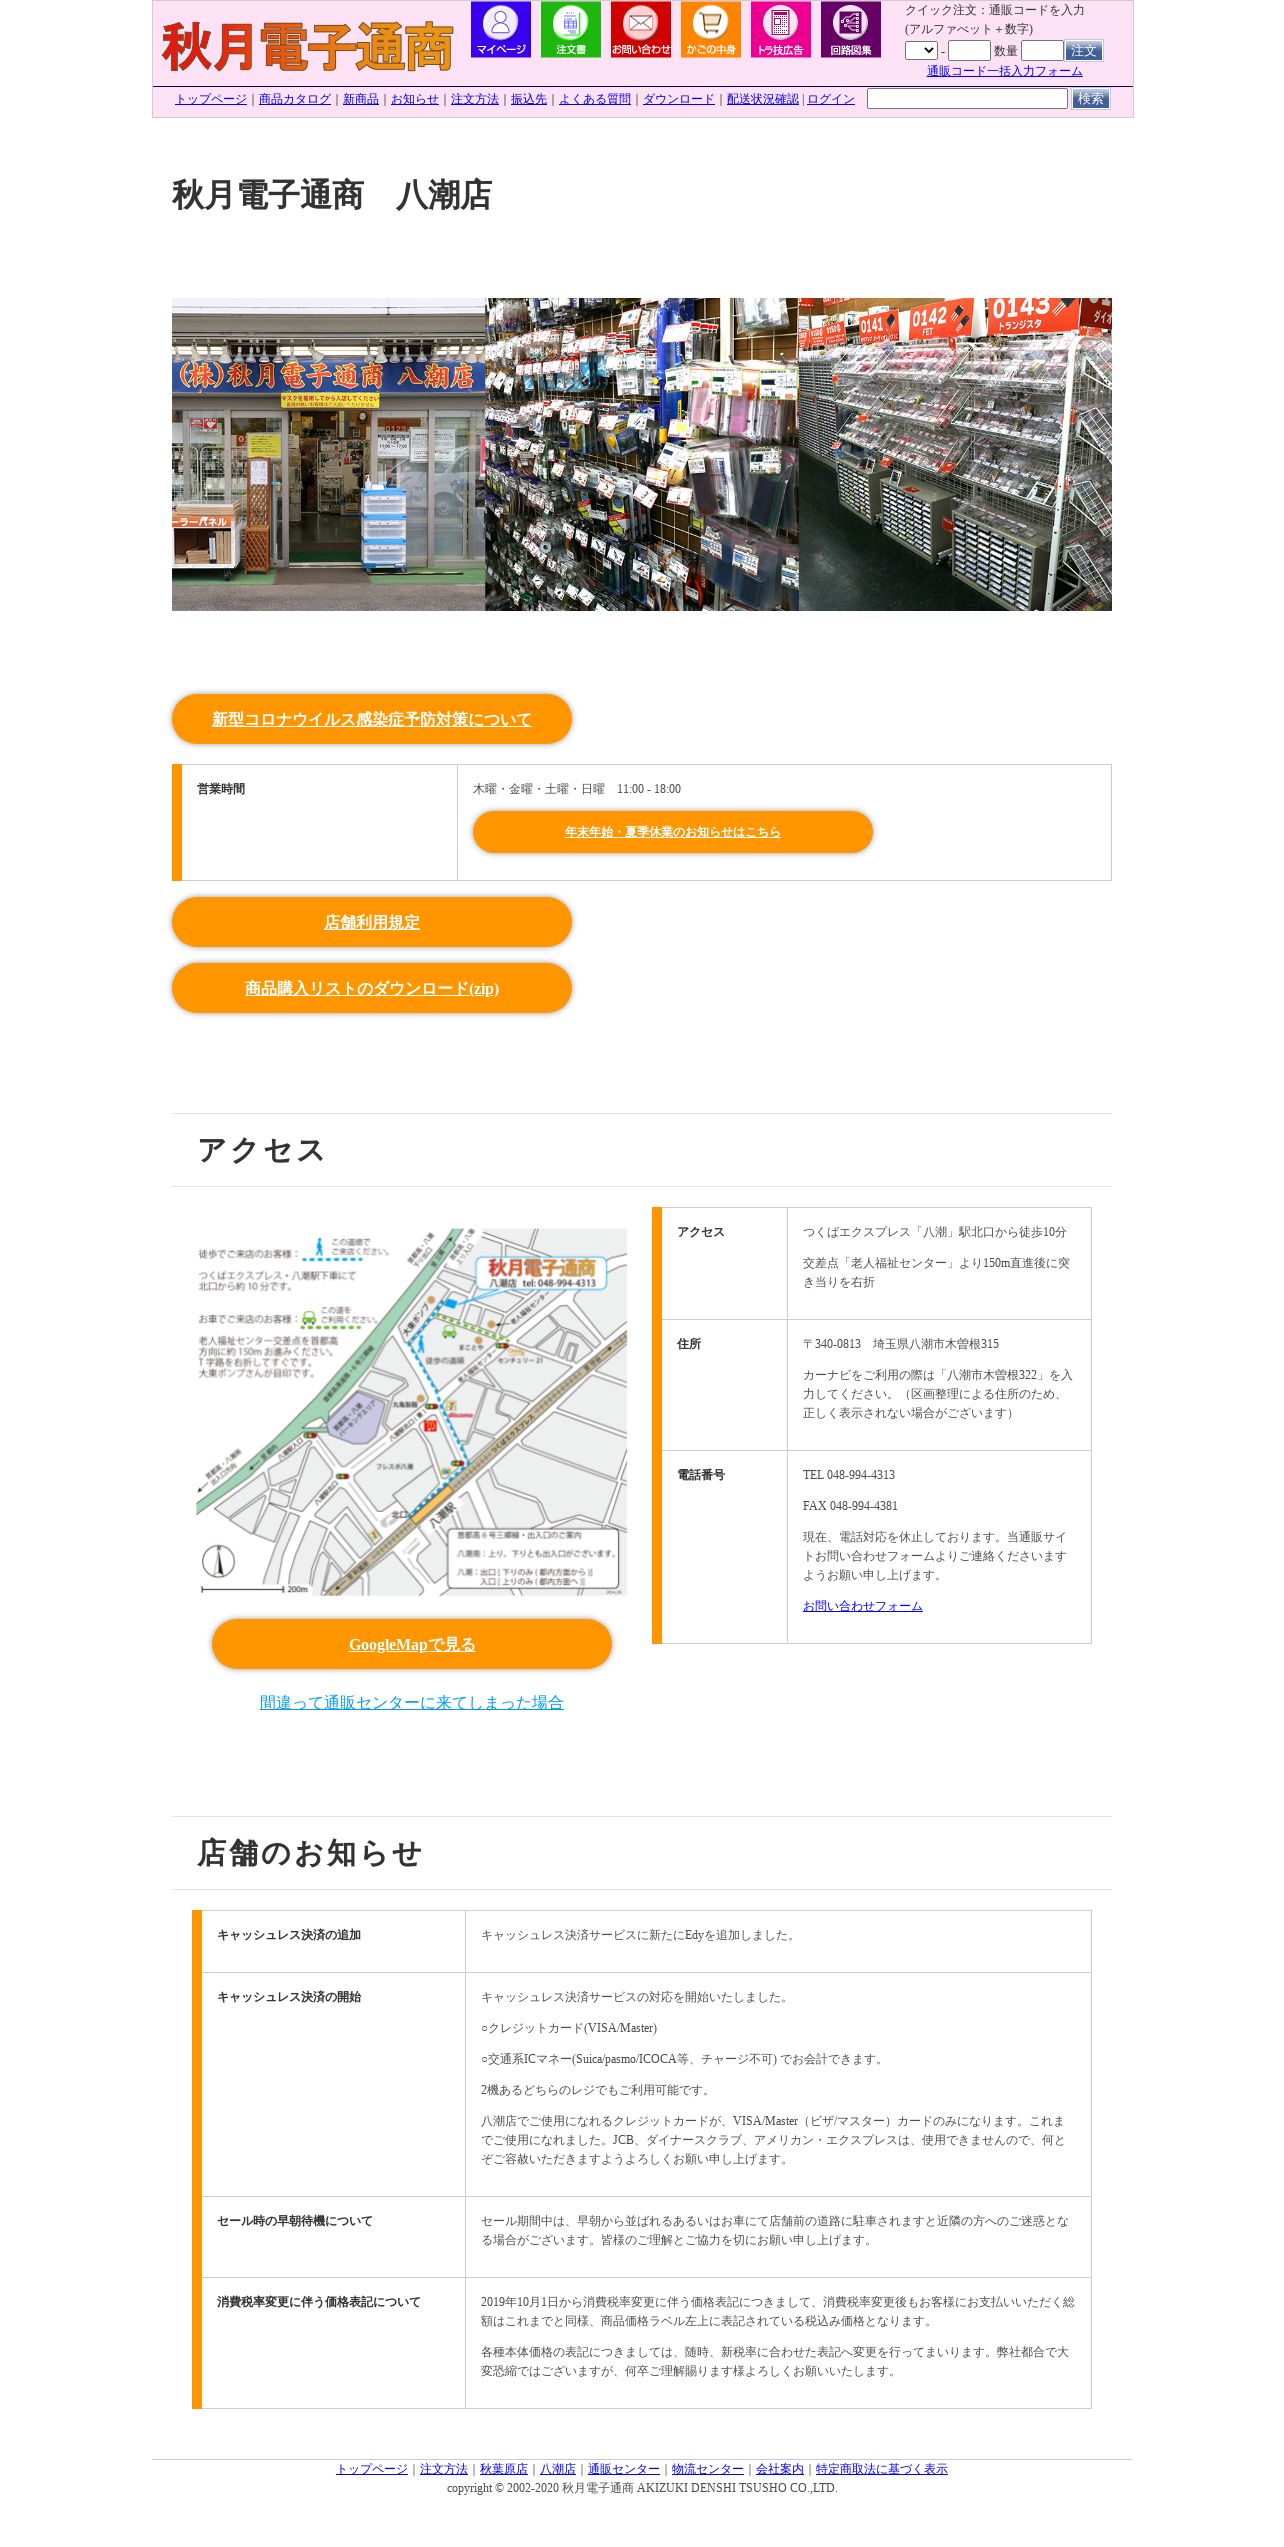Click the 注文書 order form icon
The image size is (1284, 2547).
coord(570,30)
